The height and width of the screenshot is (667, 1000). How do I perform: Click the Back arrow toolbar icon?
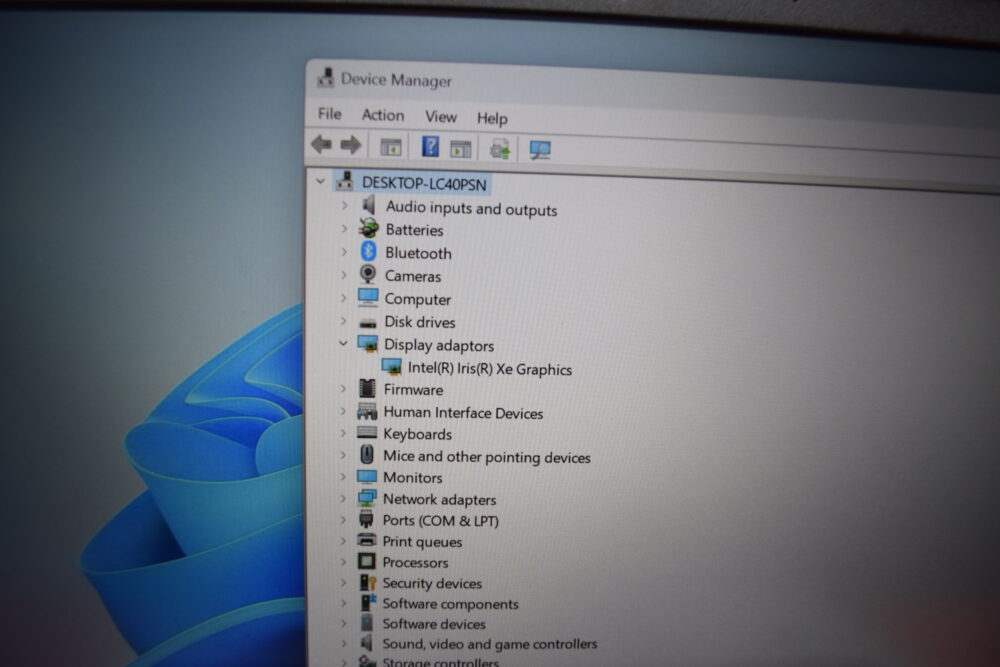(322, 144)
